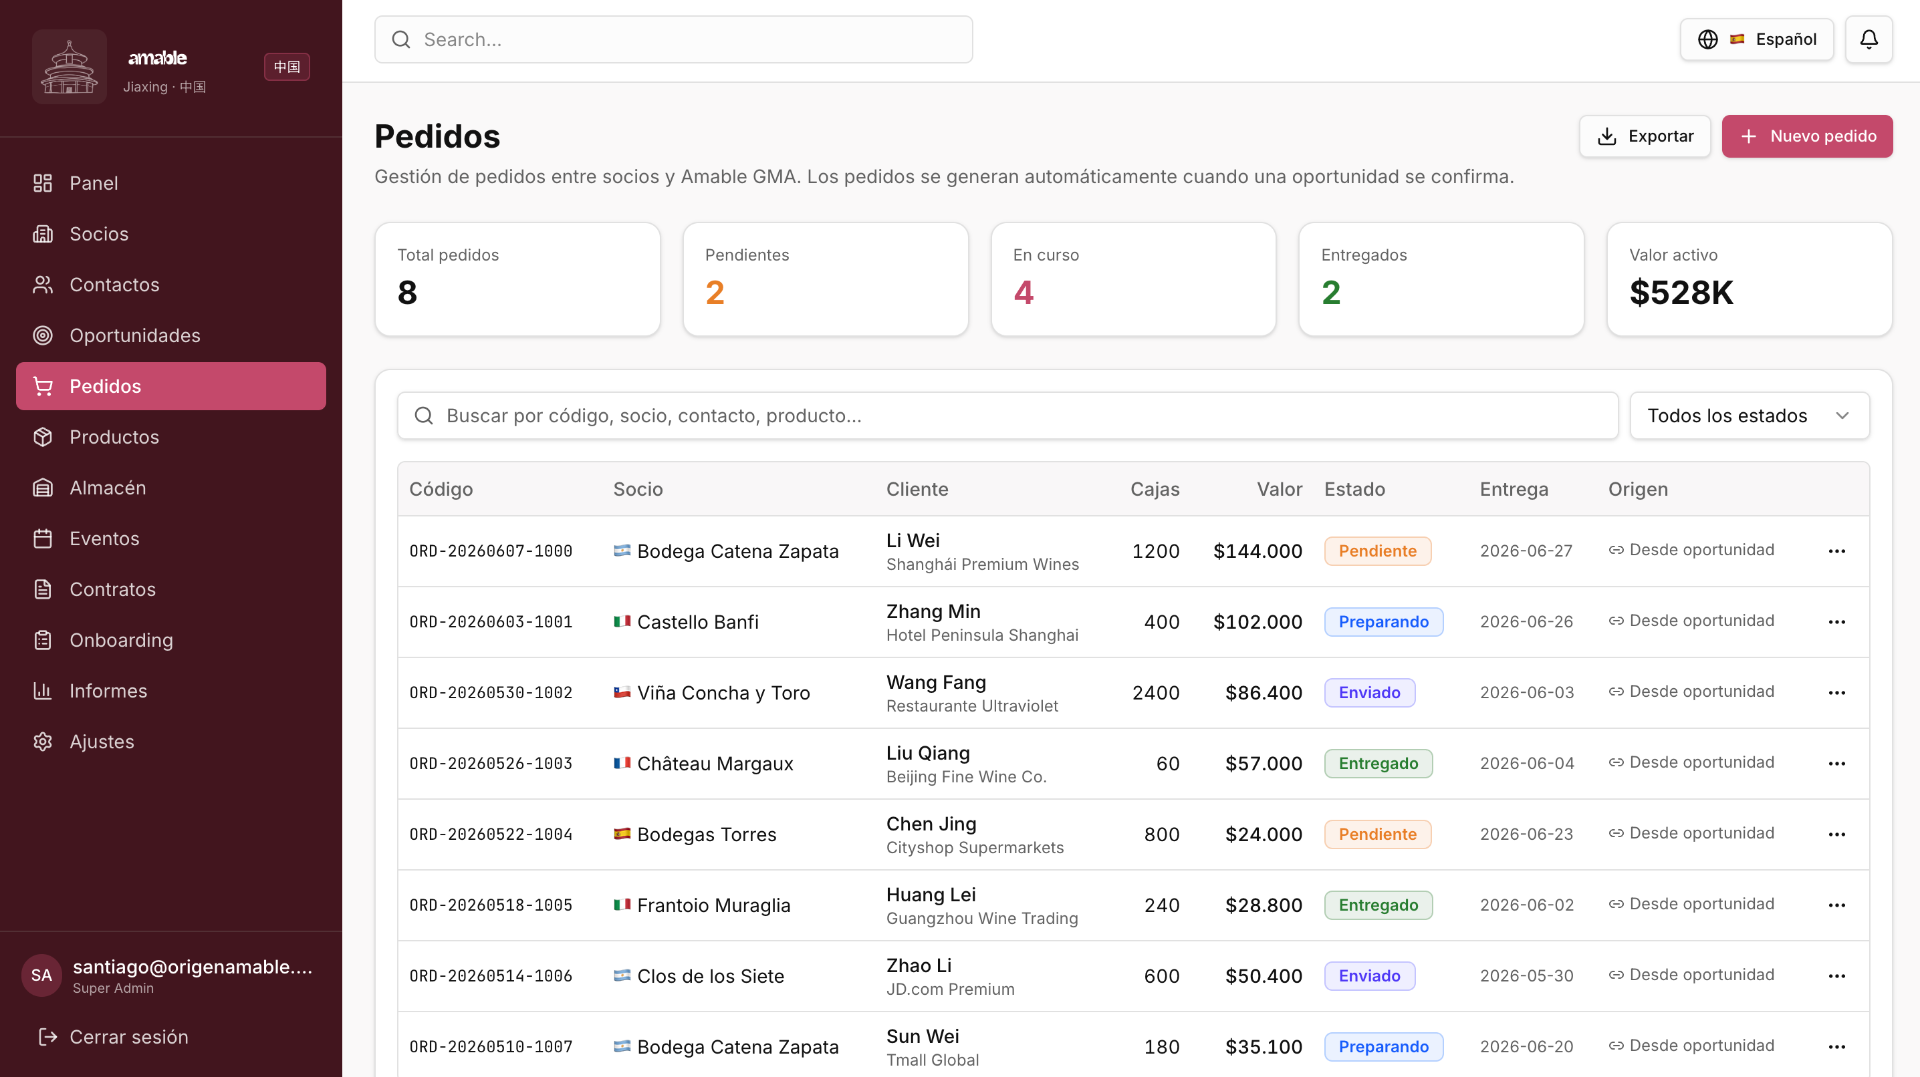
Task: Click the Informes chart icon
Action: coord(42,691)
